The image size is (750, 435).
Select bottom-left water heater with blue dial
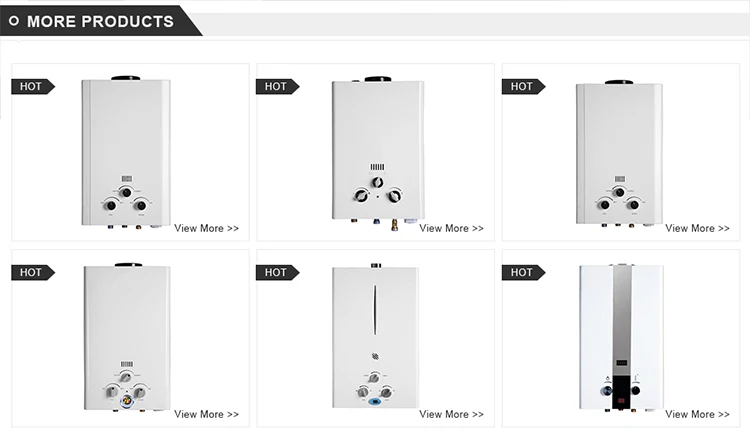(x=126, y=339)
